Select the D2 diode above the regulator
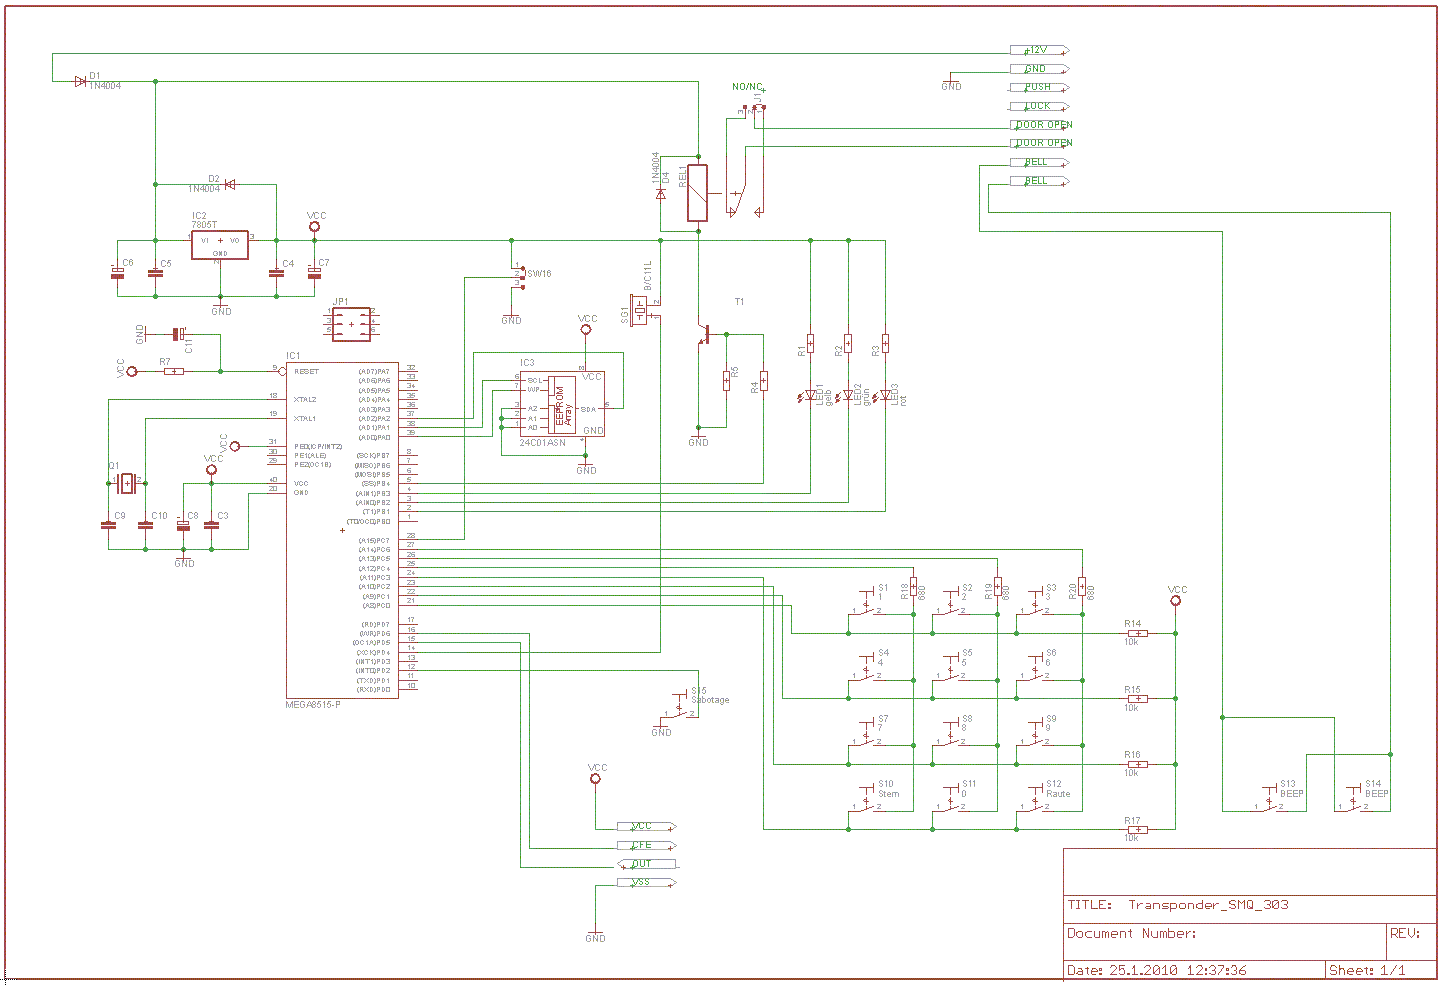 230,184
